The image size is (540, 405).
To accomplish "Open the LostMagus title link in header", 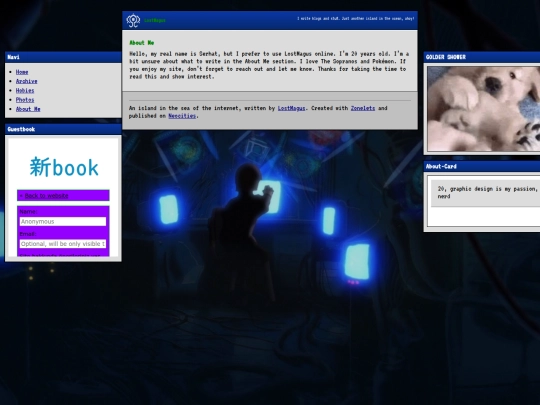I will (x=155, y=20).
